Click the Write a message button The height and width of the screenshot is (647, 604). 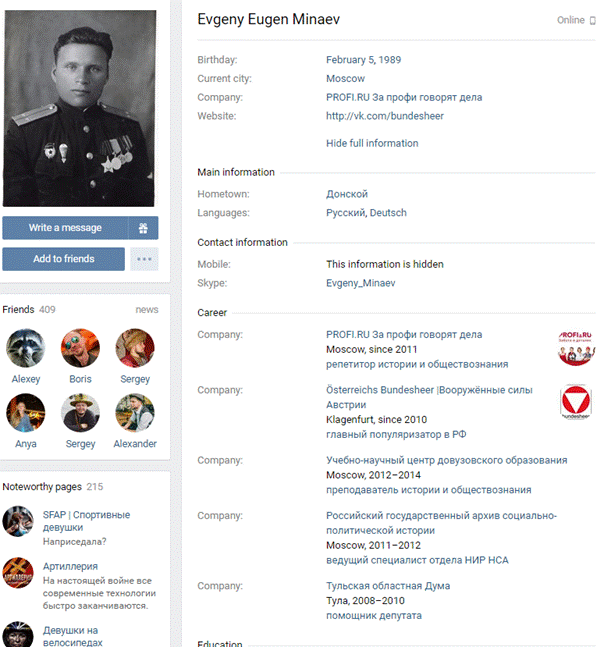click(65, 228)
